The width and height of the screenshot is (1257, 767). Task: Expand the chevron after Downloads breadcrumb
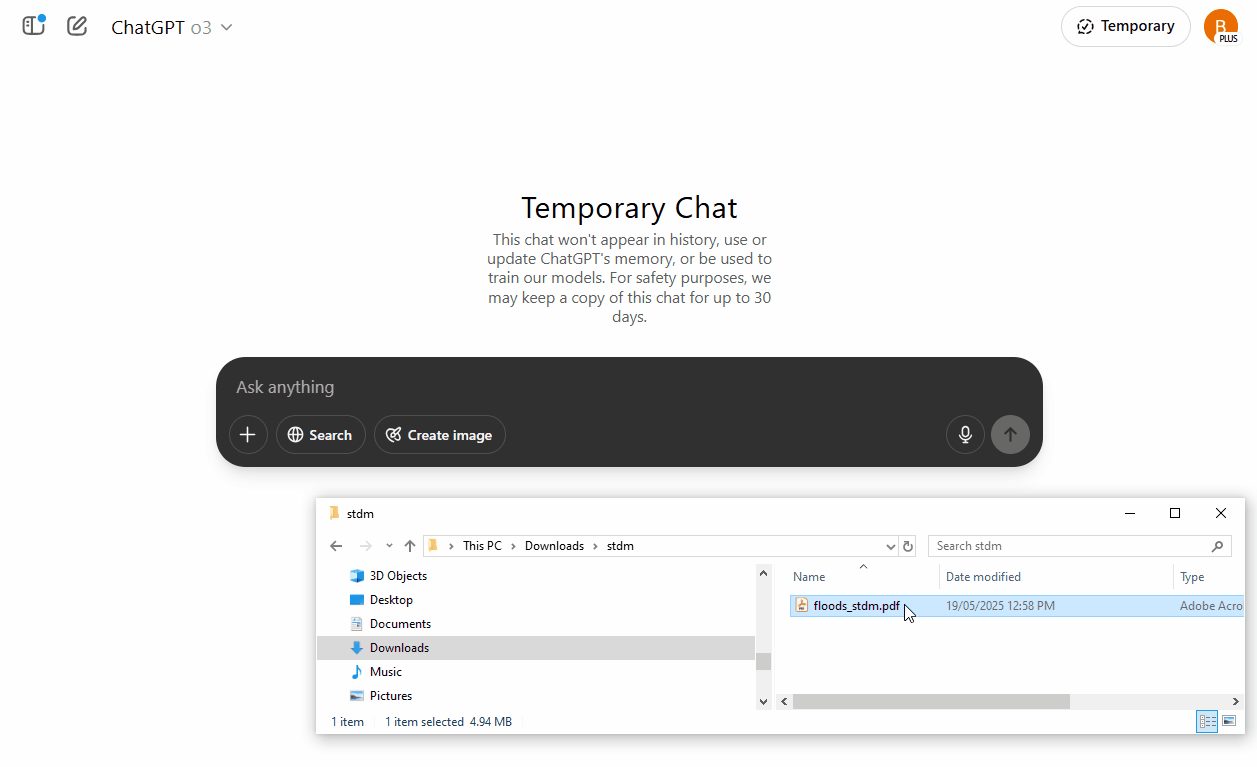596,546
